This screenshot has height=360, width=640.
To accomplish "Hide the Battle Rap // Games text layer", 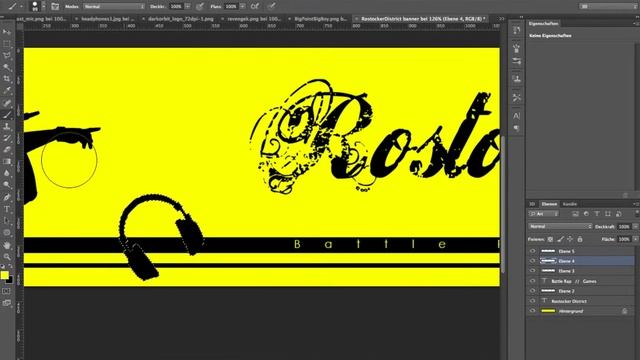I will pyautogui.click(x=532, y=281).
